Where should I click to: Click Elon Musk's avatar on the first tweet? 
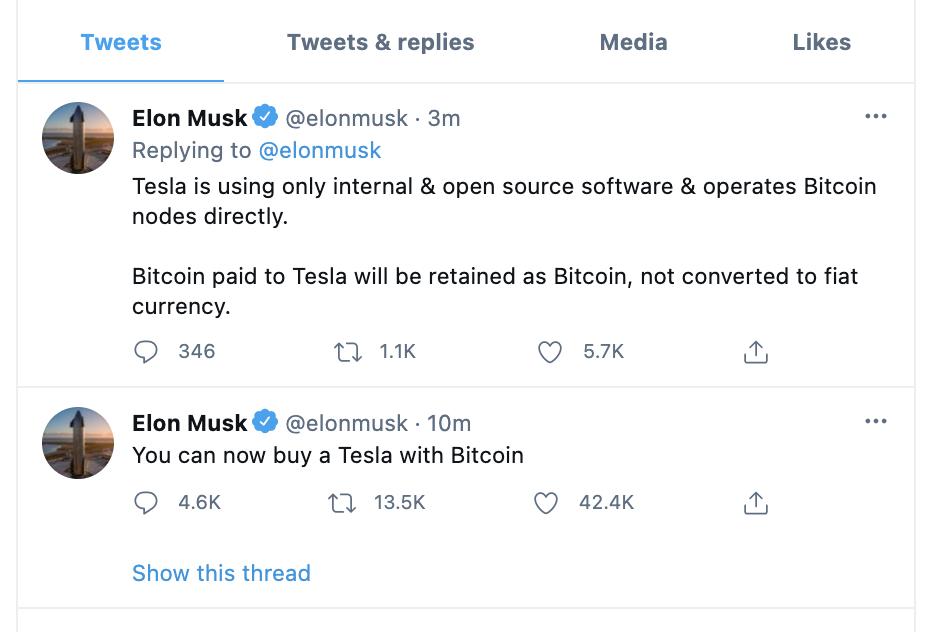tap(78, 138)
